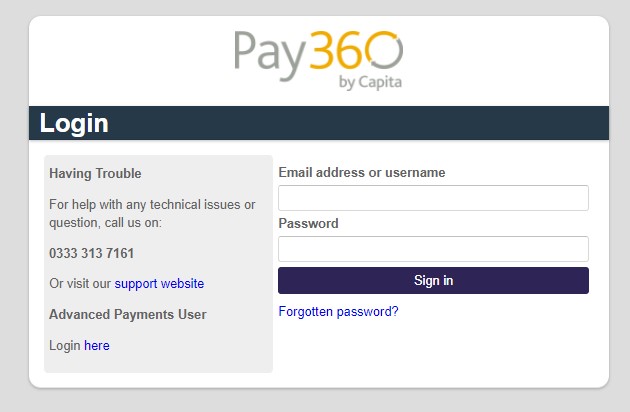This screenshot has width=630, height=412.
Task: Click the "by Capita" logo text
Action: 370,82
